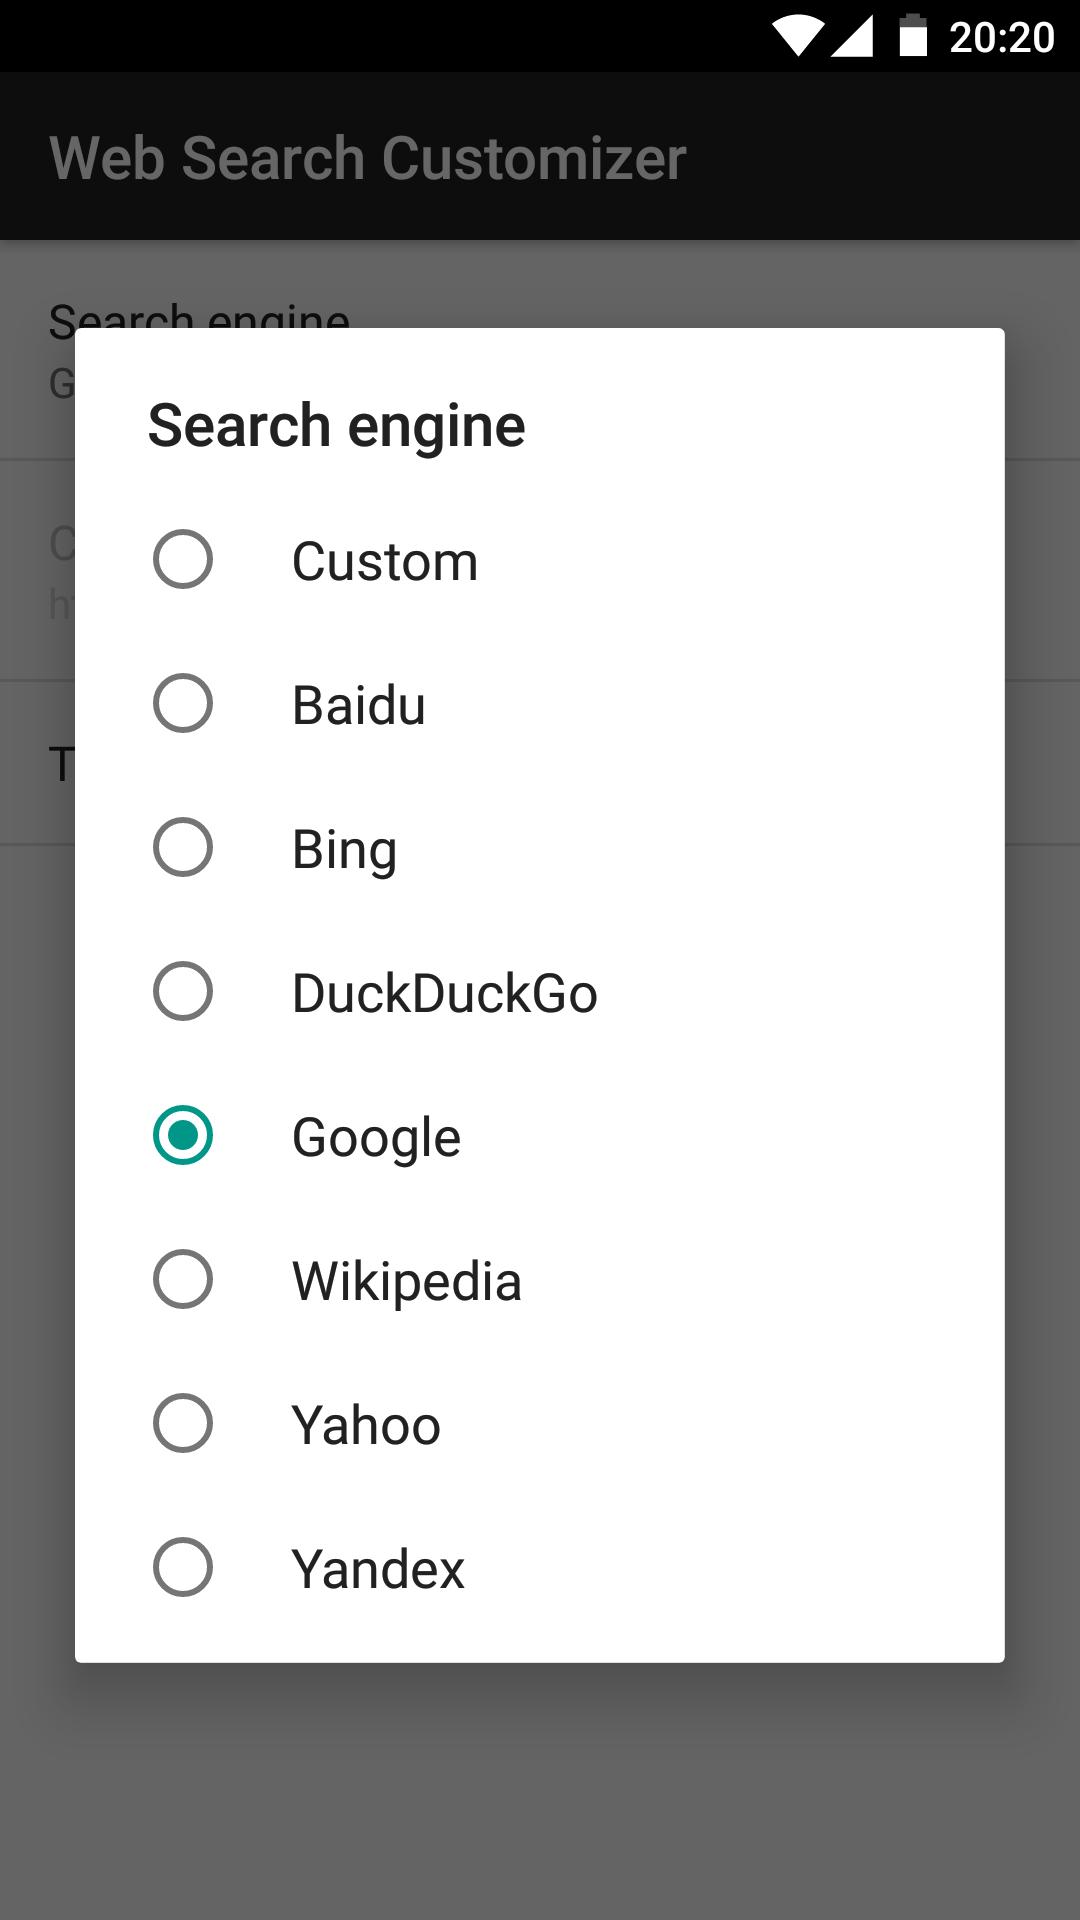Choose the Wikipedia radio button
1080x1920 pixels.
click(x=183, y=1279)
